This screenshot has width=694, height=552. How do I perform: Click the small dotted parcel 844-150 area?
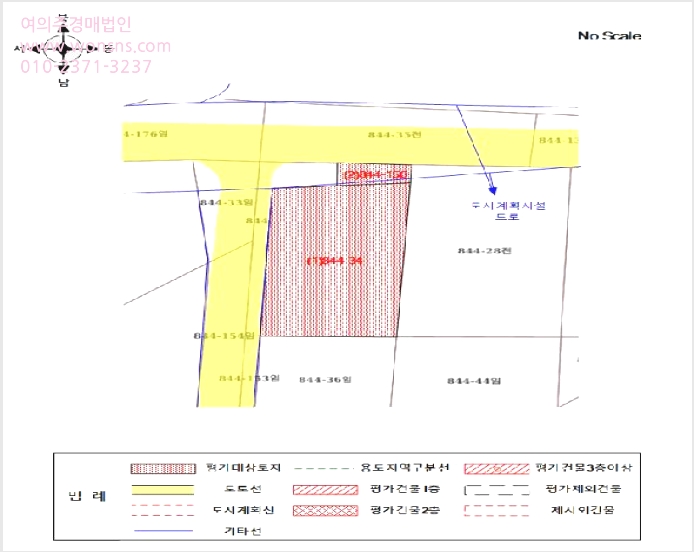(x=374, y=173)
